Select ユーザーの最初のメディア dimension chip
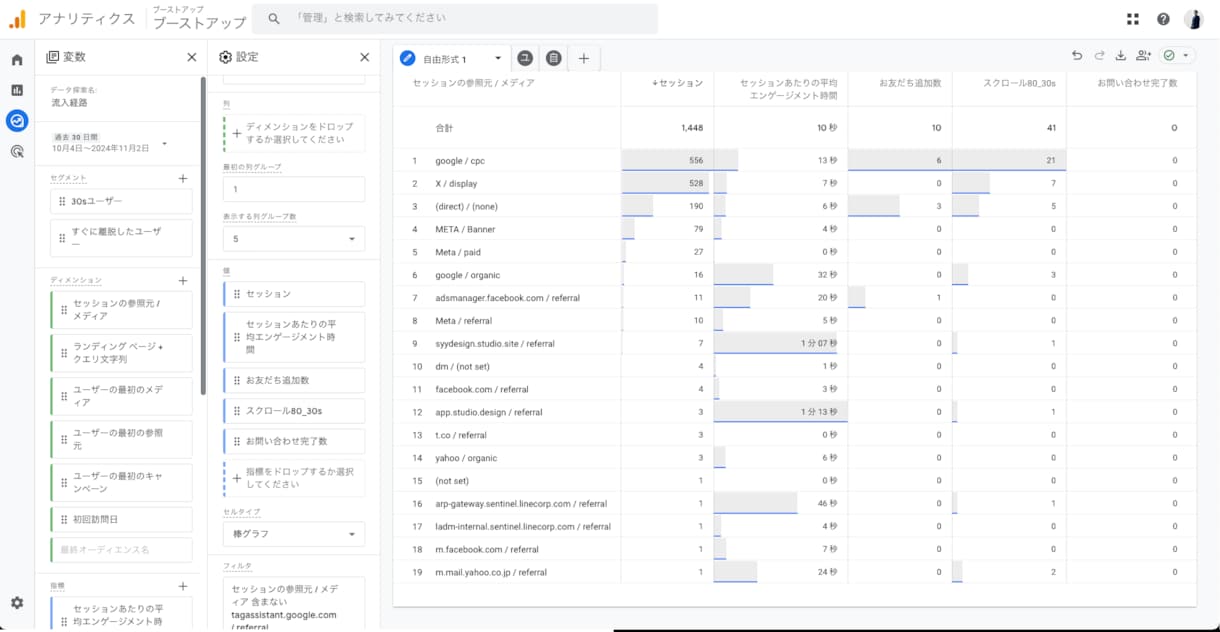This screenshot has height=632, width=1220. point(121,396)
